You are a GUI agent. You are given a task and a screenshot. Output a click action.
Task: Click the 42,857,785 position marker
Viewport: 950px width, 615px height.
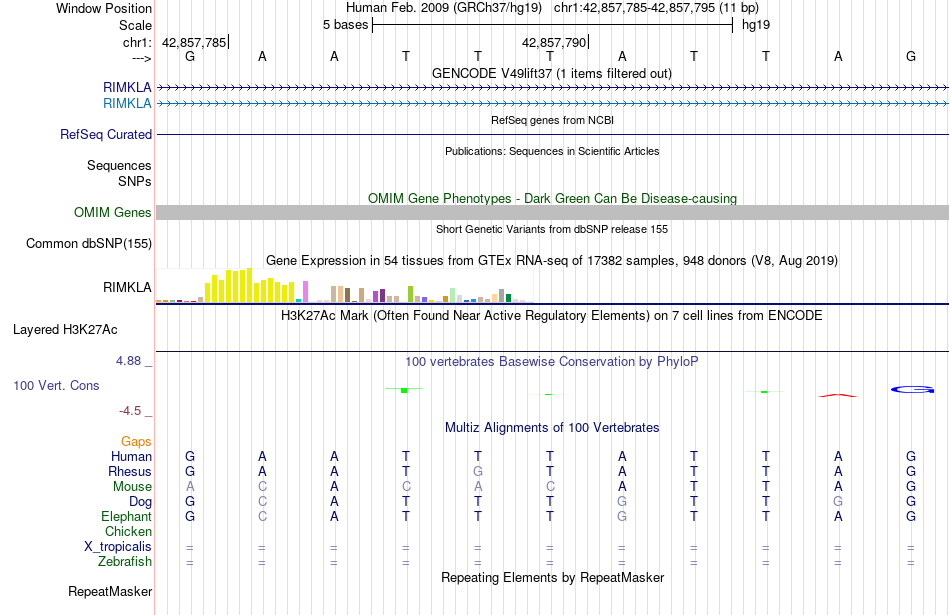point(194,42)
